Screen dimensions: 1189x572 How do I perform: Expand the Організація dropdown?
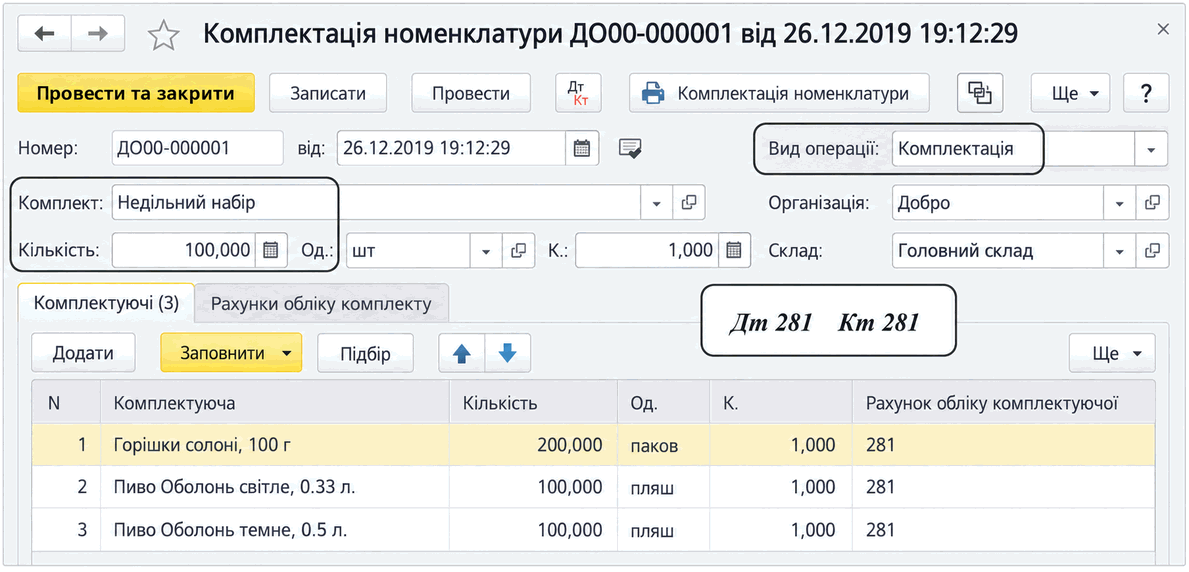(x=1120, y=203)
